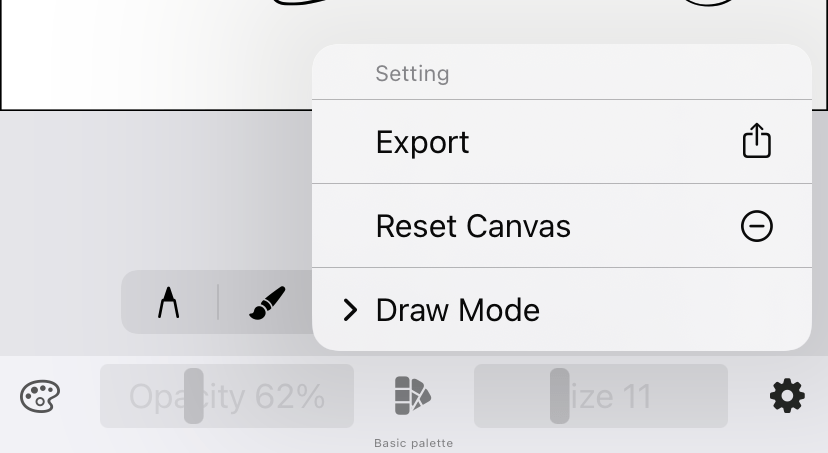Click the divider between compass and brush tools
This screenshot has width=828, height=453.
tap(218, 302)
